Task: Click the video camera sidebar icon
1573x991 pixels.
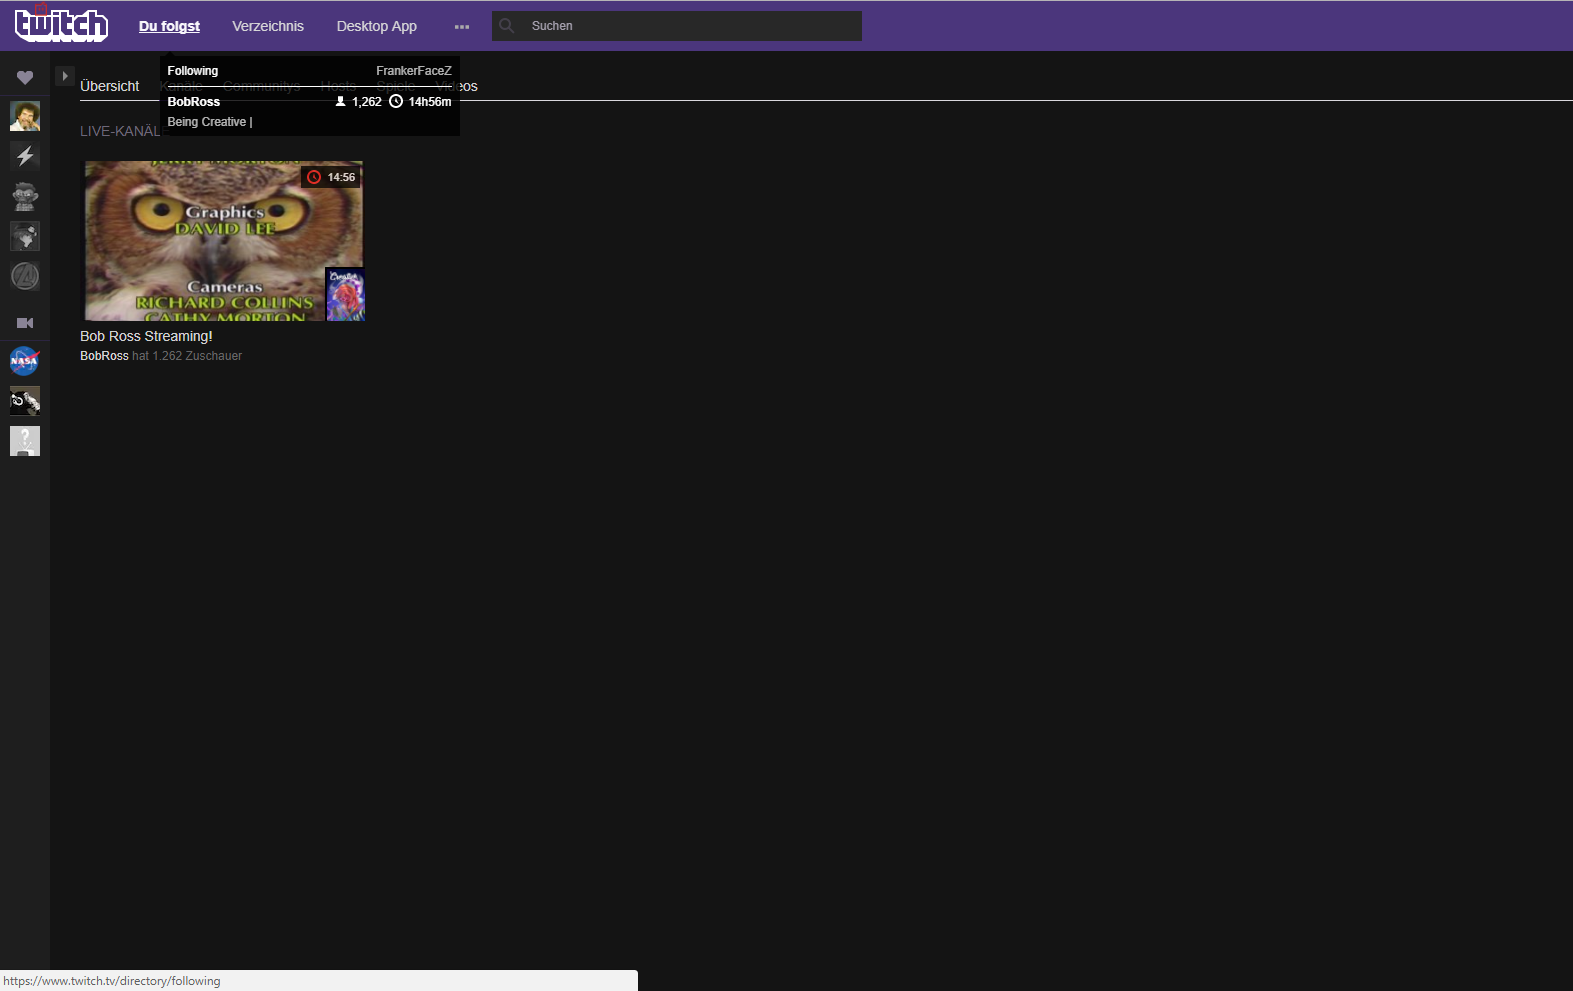Action: (x=25, y=323)
